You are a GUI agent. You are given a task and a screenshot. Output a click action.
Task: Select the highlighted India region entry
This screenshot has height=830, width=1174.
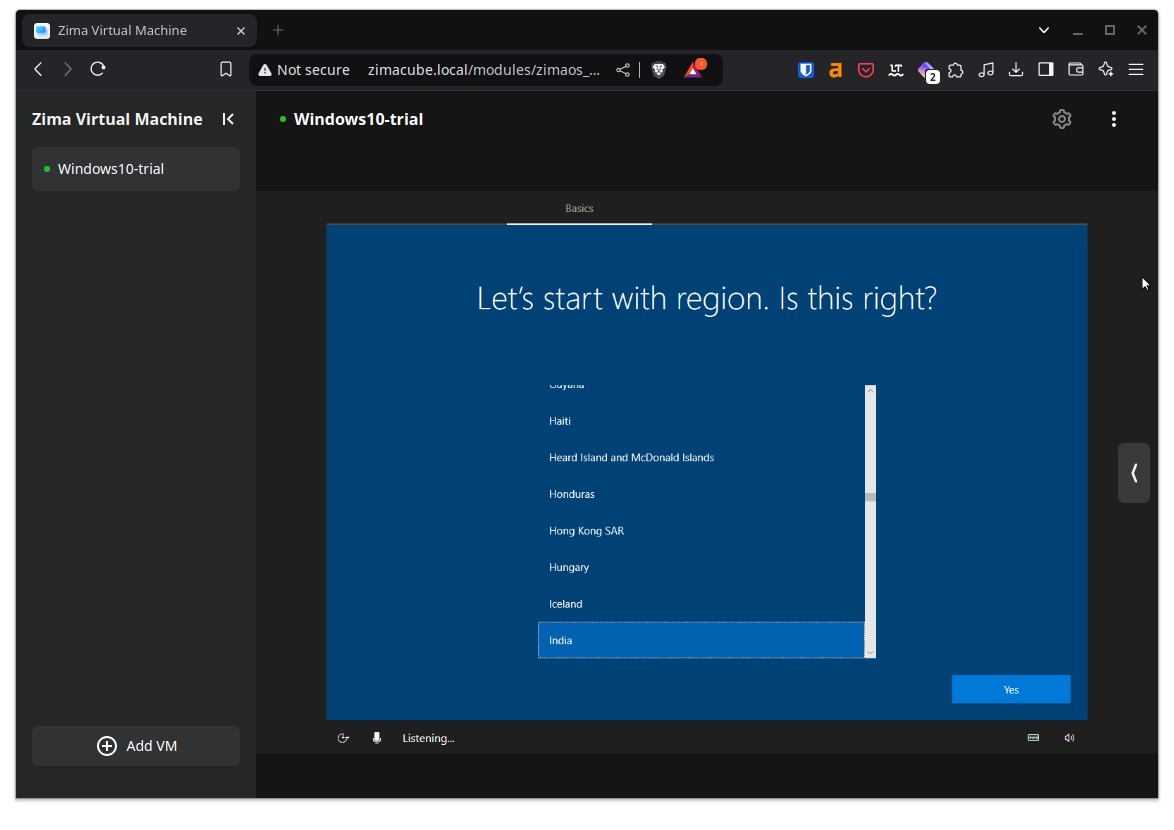click(701, 640)
